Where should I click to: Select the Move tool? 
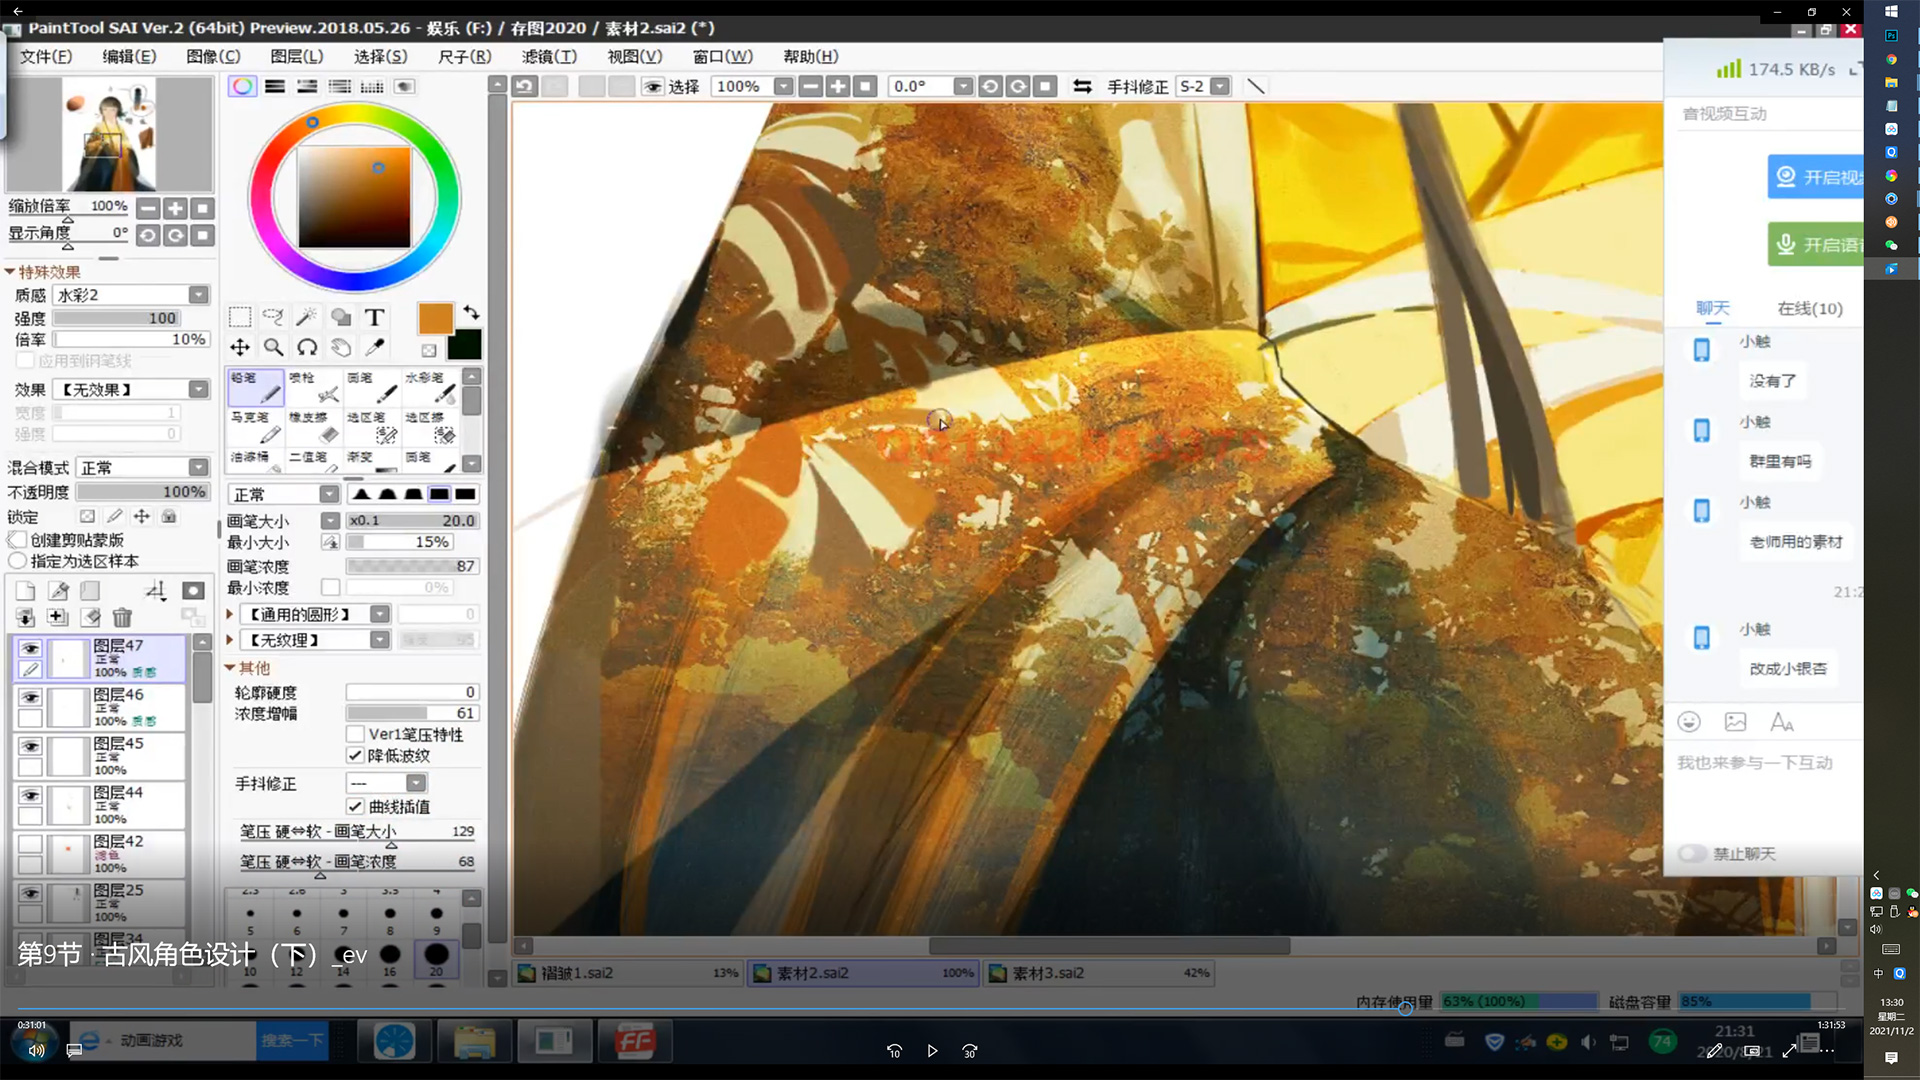[x=240, y=347]
